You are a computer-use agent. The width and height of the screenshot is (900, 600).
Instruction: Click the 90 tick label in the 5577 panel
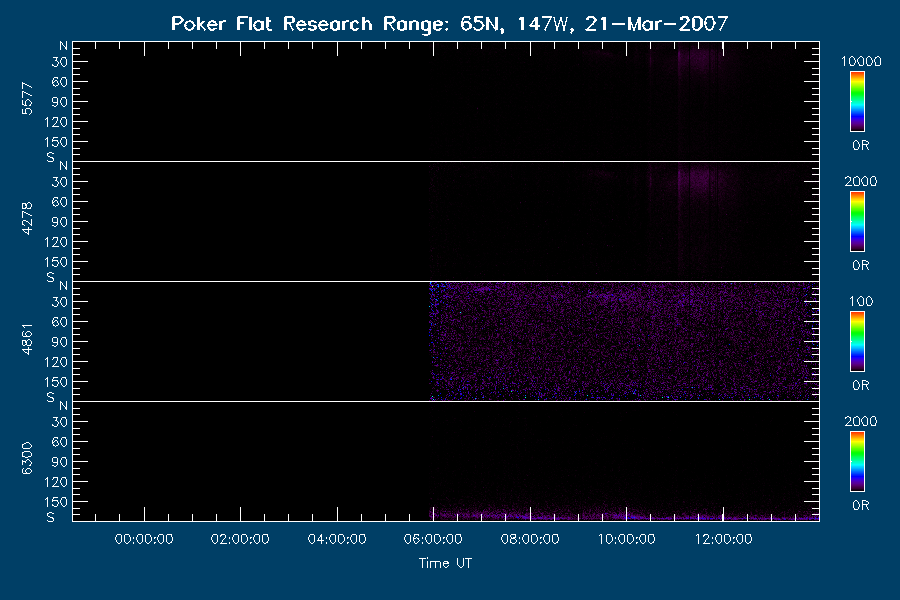point(60,102)
